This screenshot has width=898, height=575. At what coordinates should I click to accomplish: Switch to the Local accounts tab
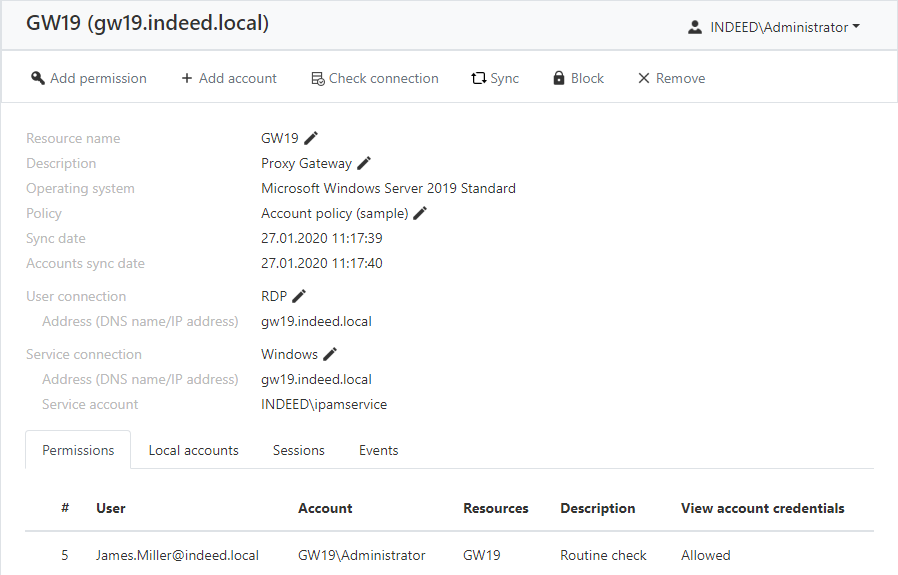(x=193, y=450)
